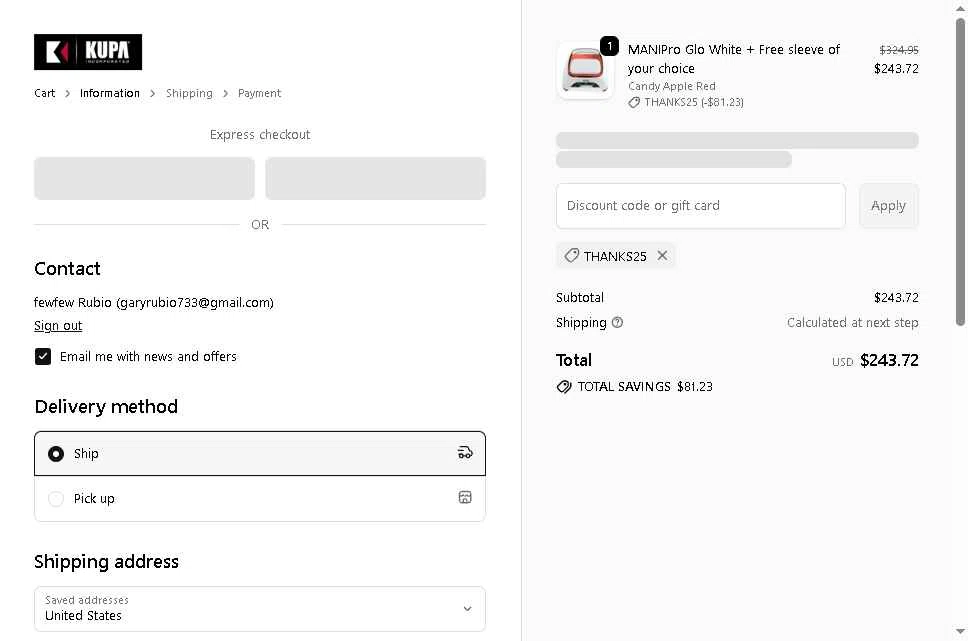Viewport: 968px width, 641px height.
Task: Click the MANIPro Glo product thumbnail
Action: 585,70
